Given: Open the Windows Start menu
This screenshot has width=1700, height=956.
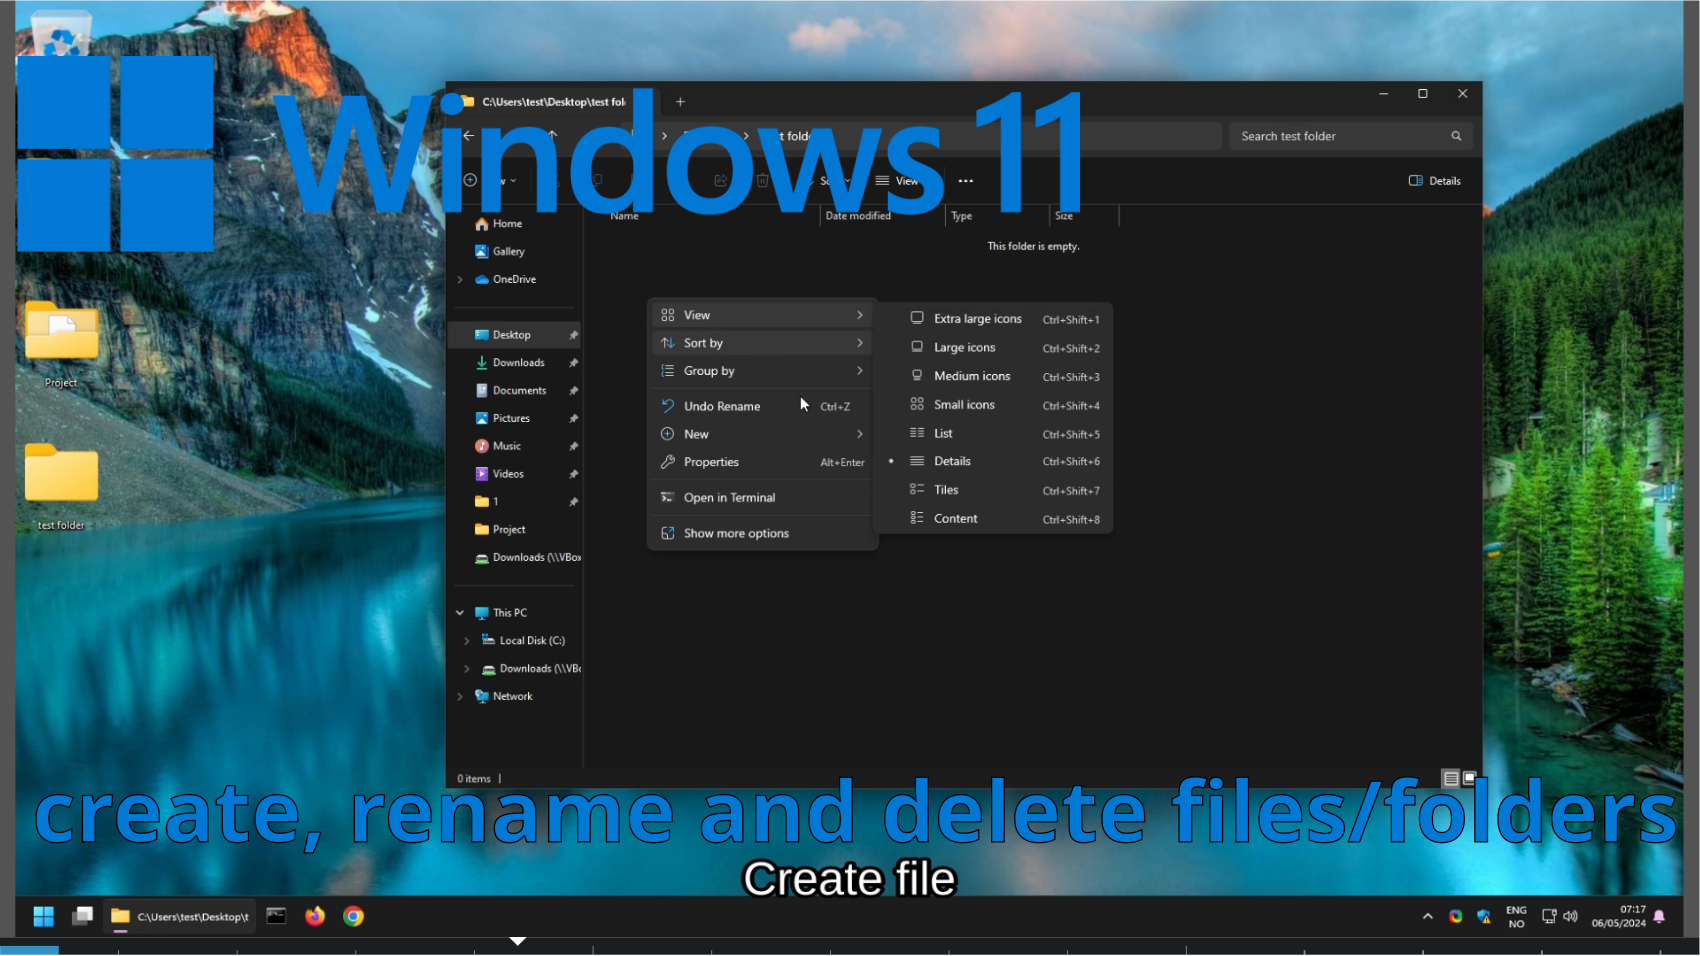Looking at the screenshot, I should tap(43, 917).
